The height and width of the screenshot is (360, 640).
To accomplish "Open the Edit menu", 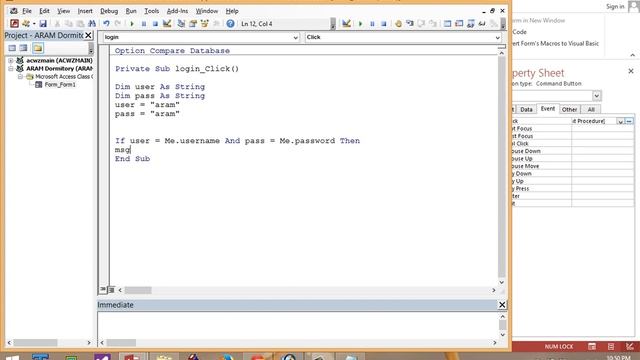I will (x=44, y=11).
